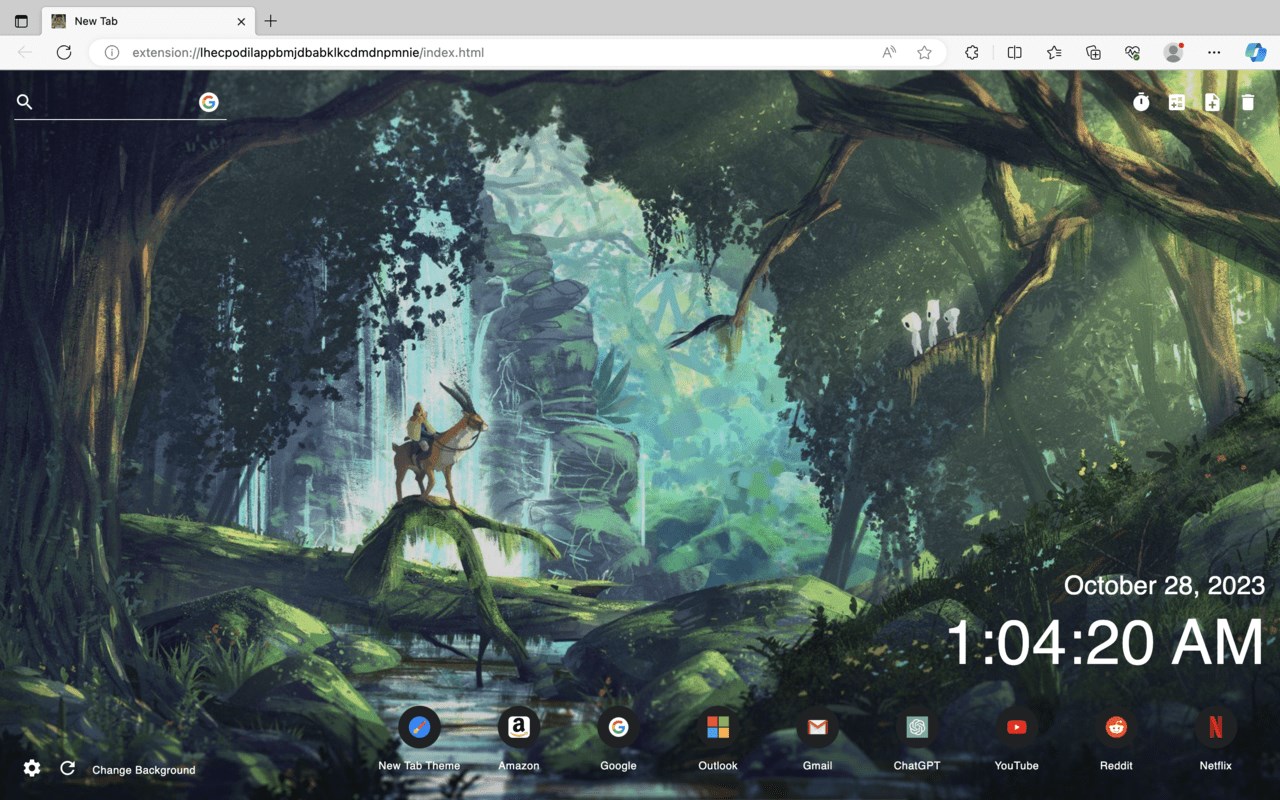Screen dimensions: 1280x800
Task: Launch the Outlook shortcut icon
Action: (x=718, y=727)
